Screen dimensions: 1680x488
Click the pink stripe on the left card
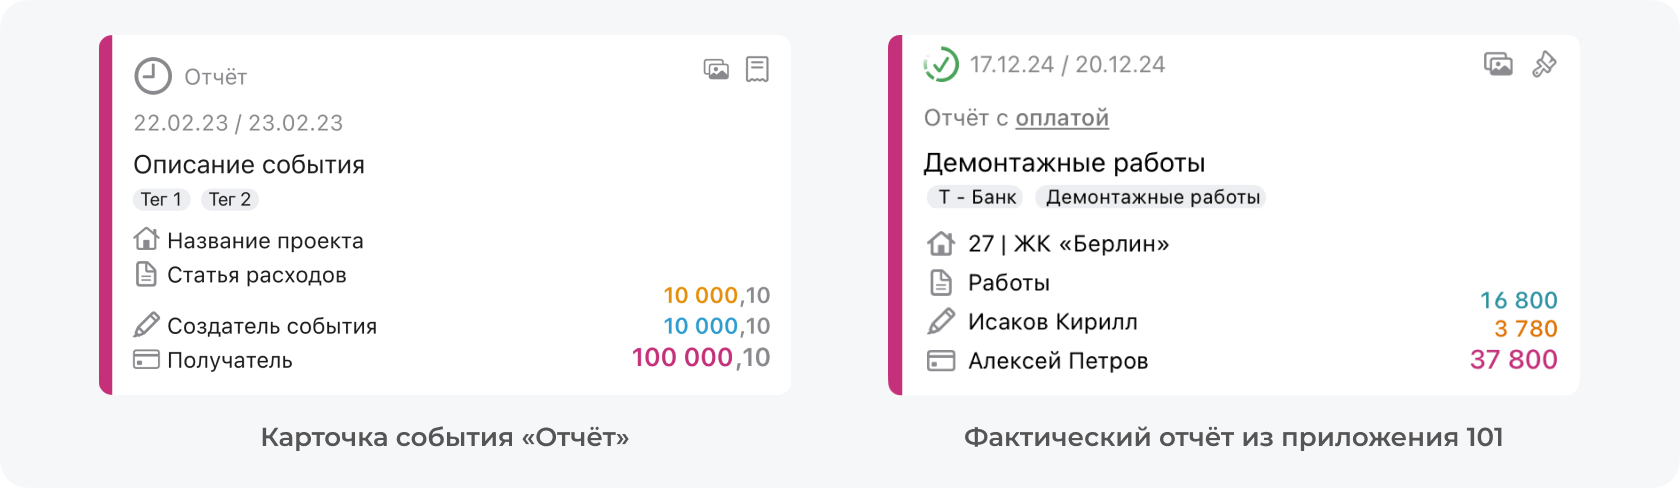coord(106,215)
